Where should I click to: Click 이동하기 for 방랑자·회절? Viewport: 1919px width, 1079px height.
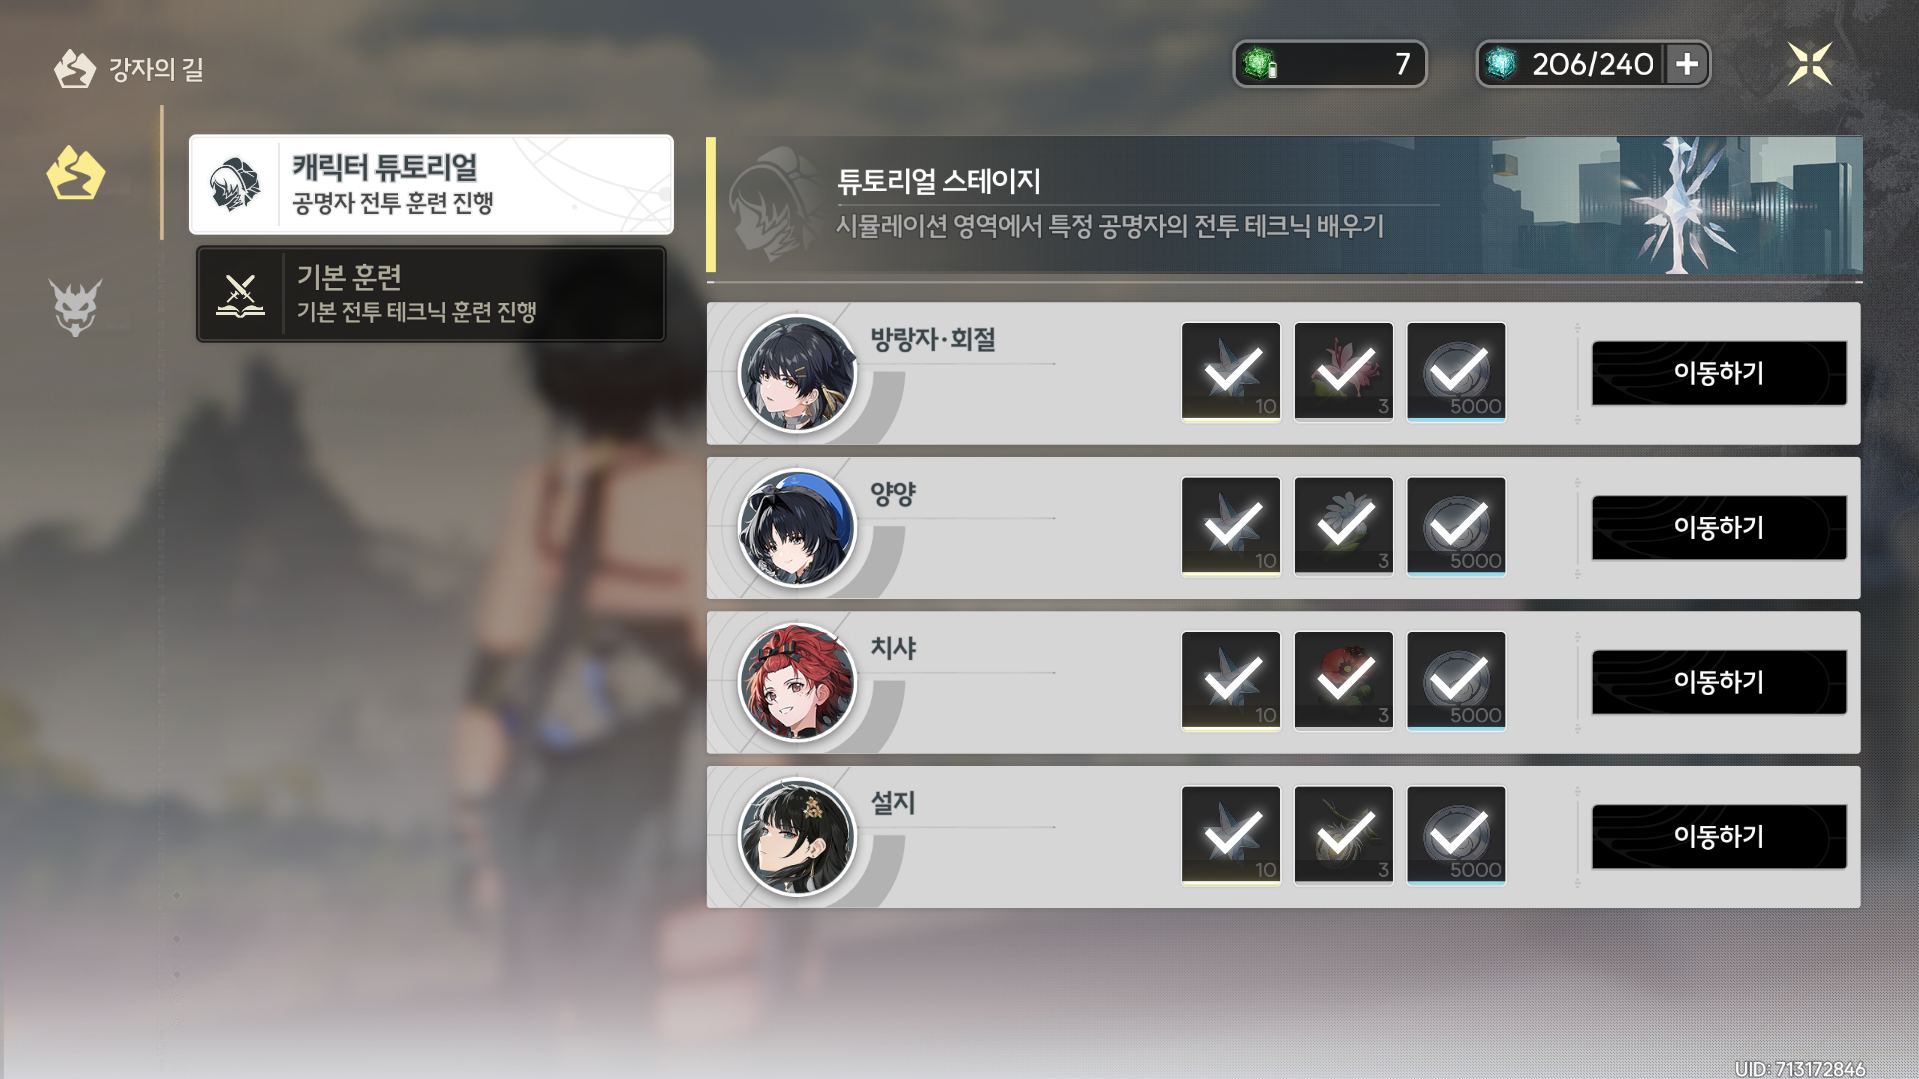coord(1719,373)
